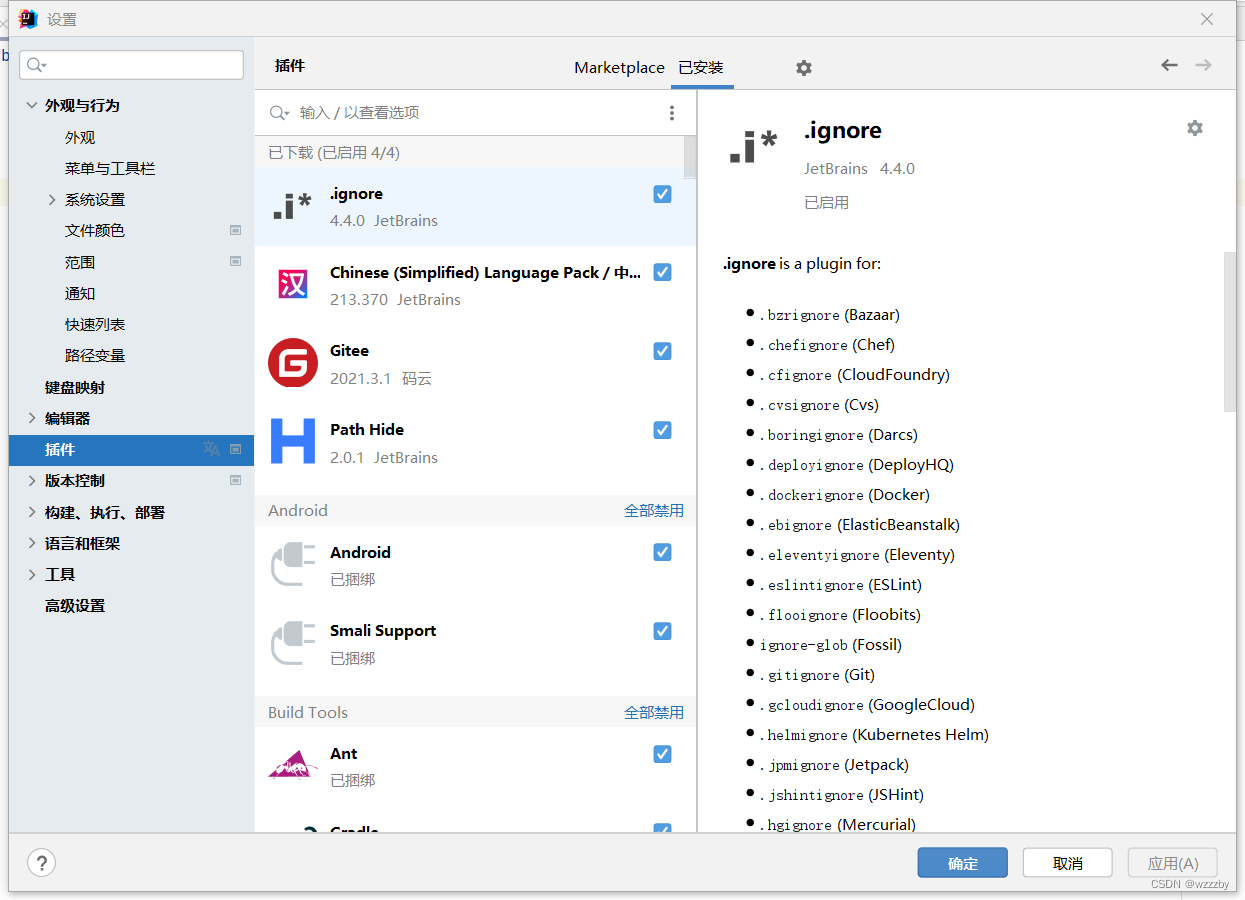The height and width of the screenshot is (900, 1245).
Task: Switch to the 已安装 tab
Action: pos(701,68)
